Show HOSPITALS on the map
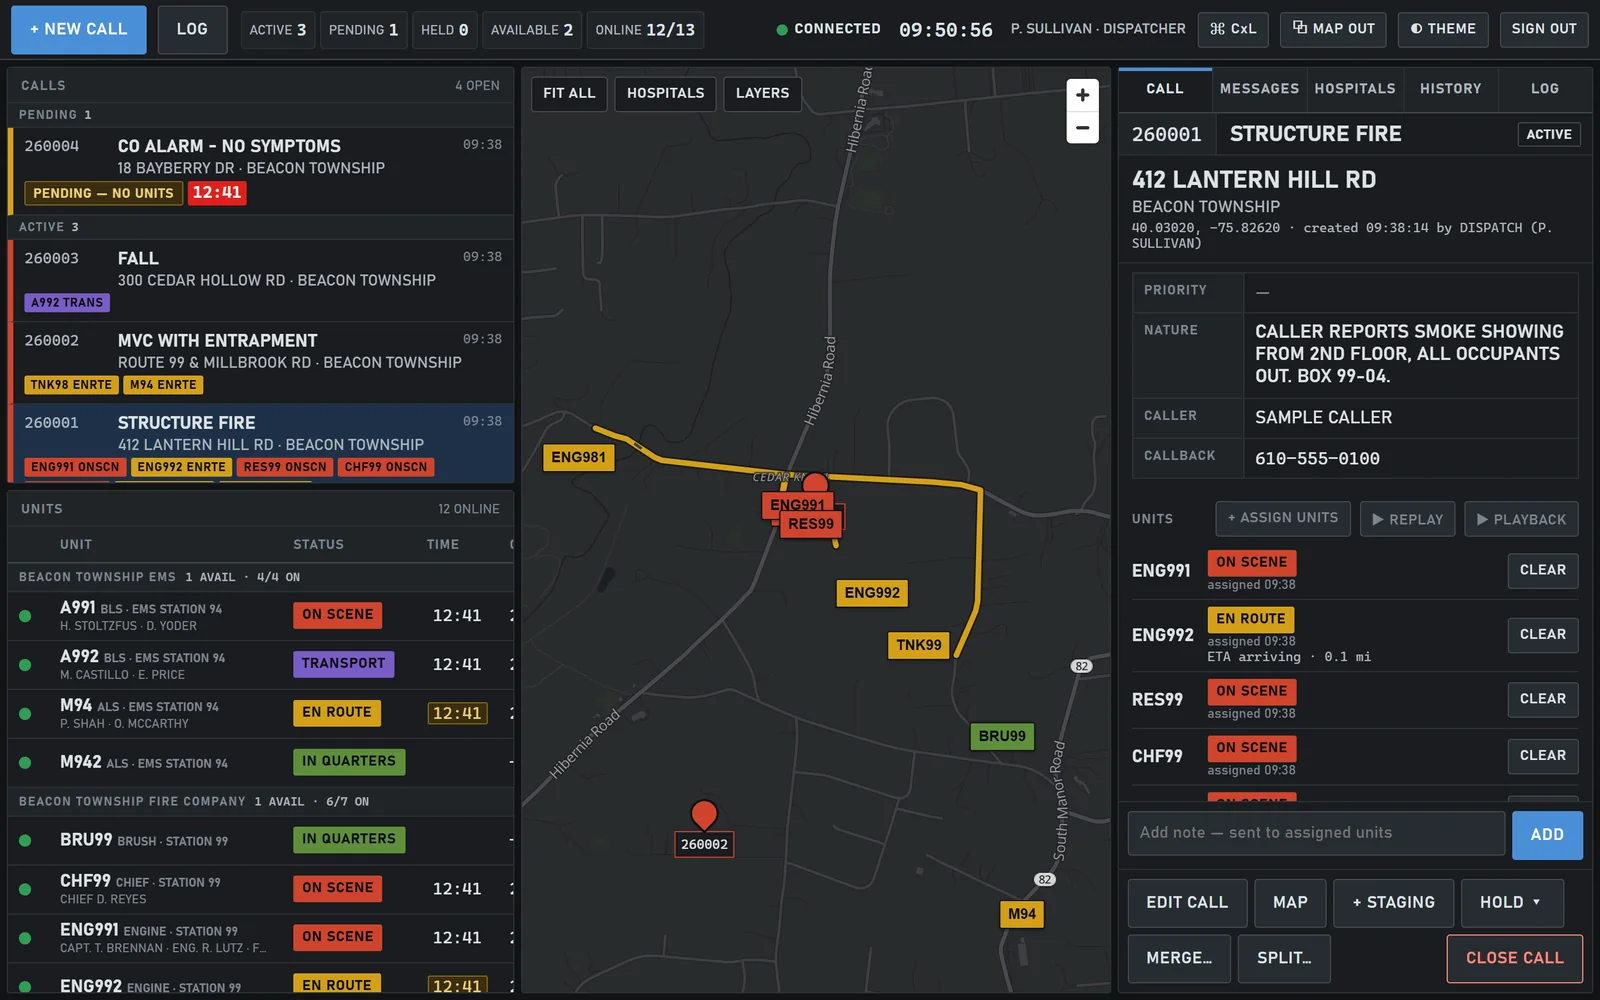1600x1000 pixels. point(665,93)
